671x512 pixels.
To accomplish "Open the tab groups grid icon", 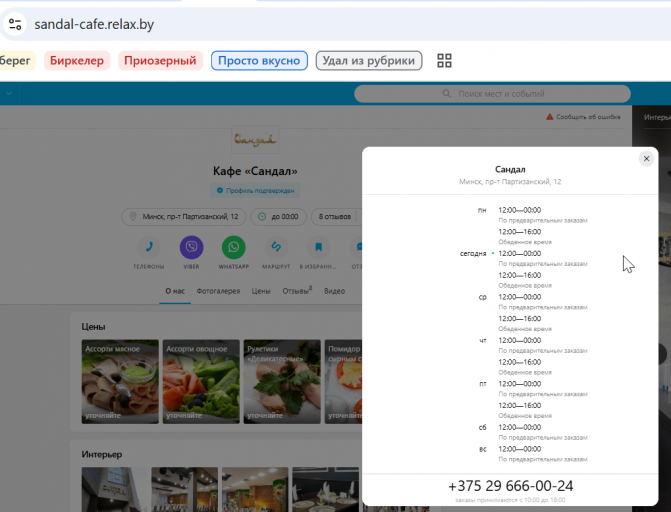I will [444, 61].
